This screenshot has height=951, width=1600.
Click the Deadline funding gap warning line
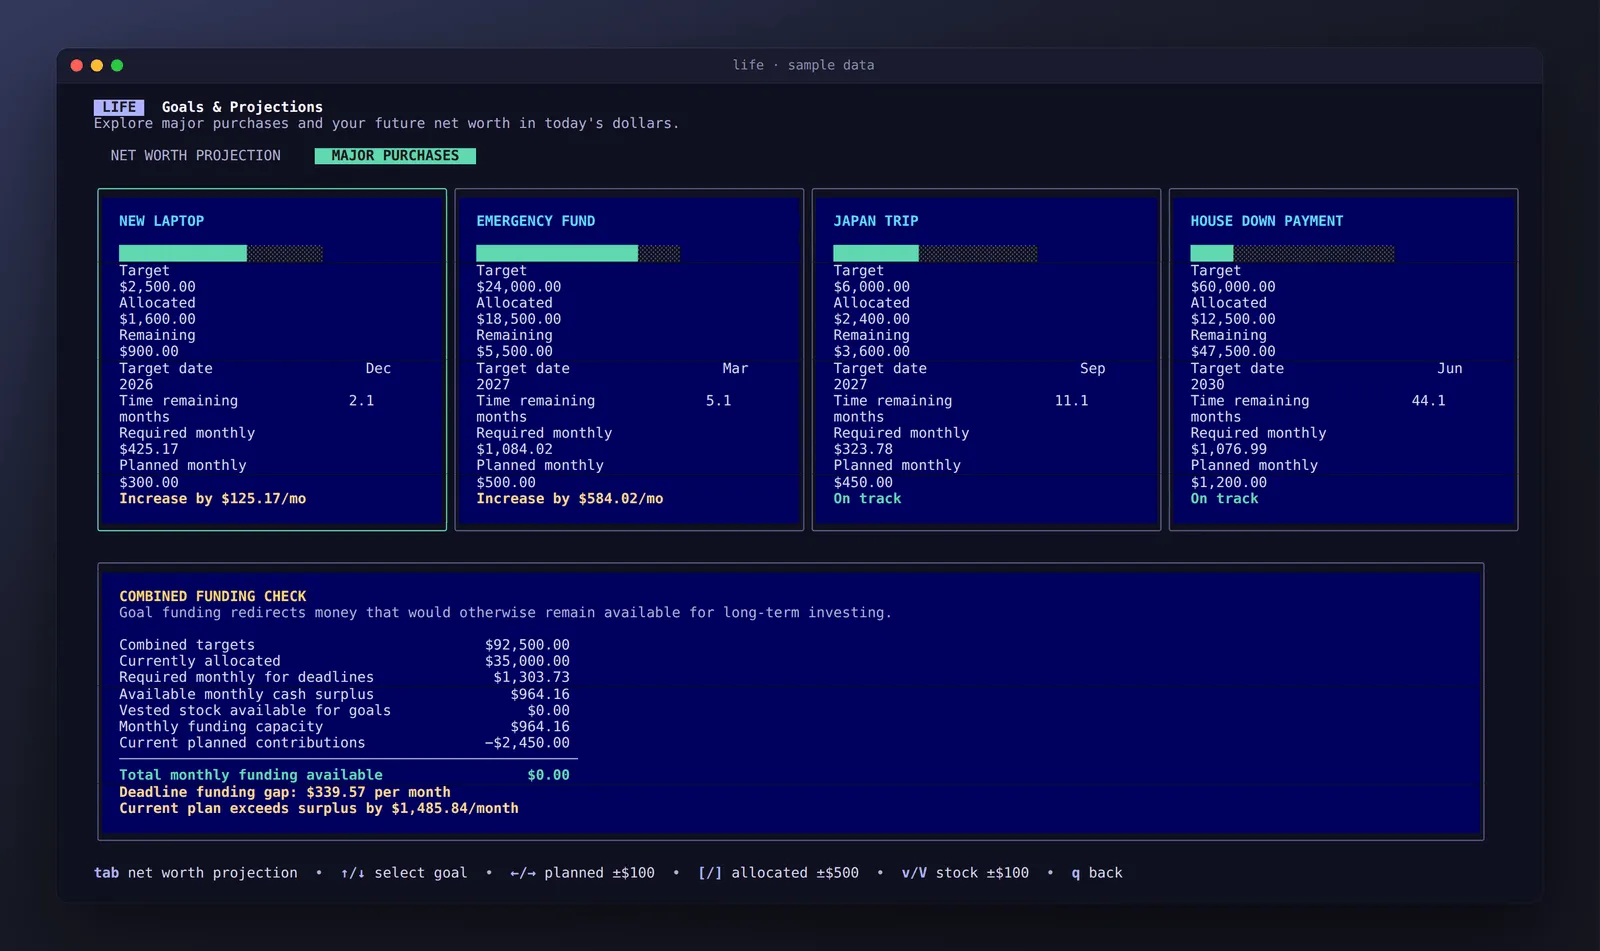click(285, 792)
